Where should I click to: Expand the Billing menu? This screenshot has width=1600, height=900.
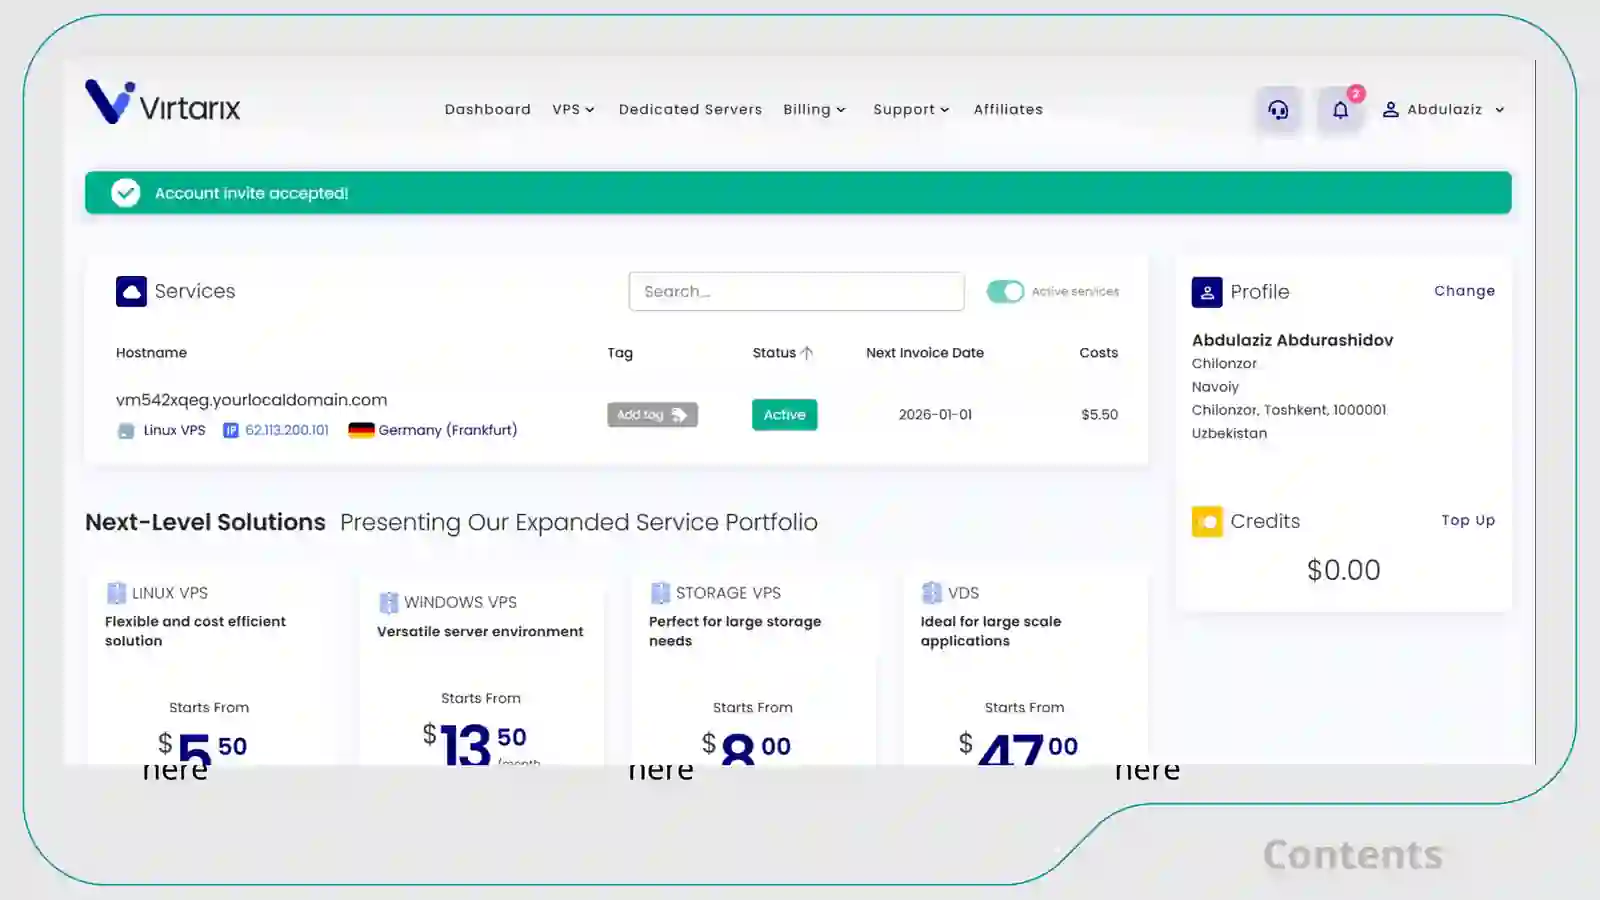pyautogui.click(x=814, y=110)
